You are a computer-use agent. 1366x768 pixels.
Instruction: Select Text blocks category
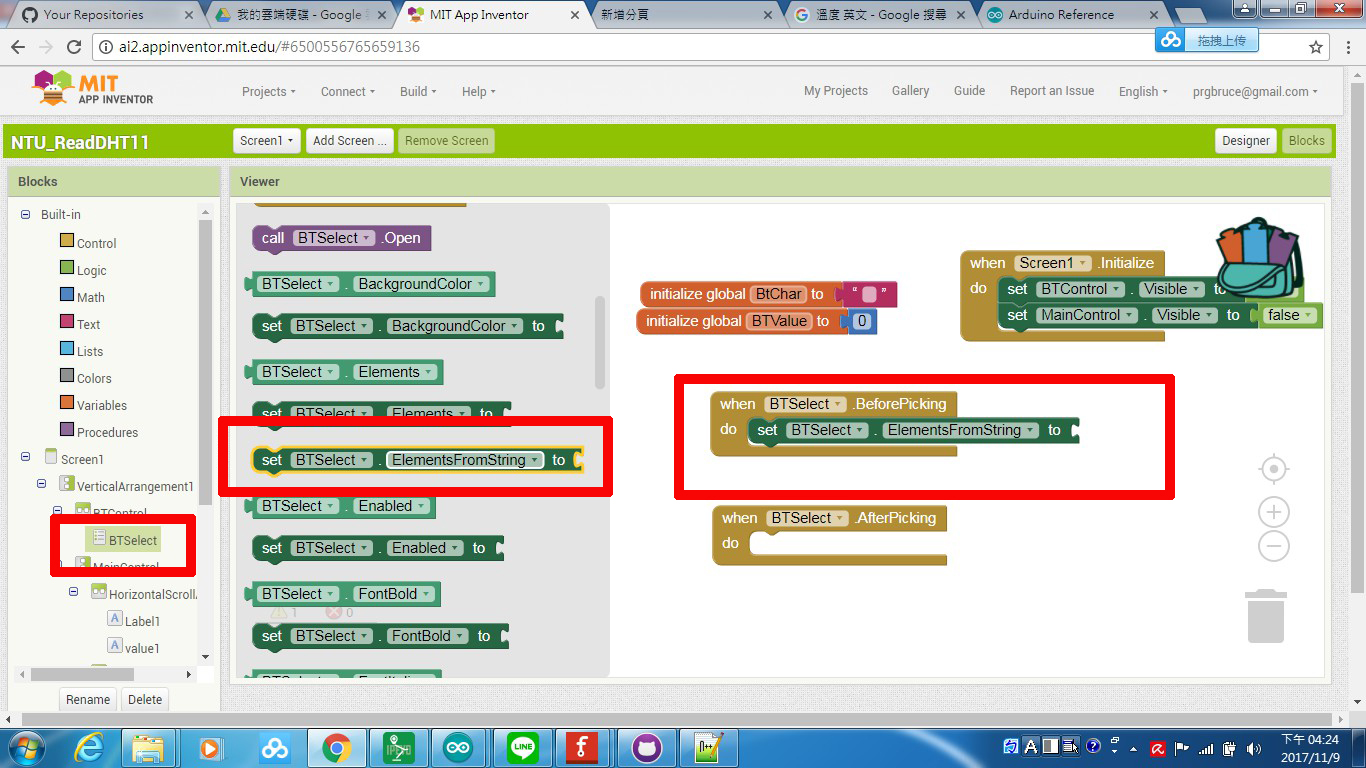[88, 324]
